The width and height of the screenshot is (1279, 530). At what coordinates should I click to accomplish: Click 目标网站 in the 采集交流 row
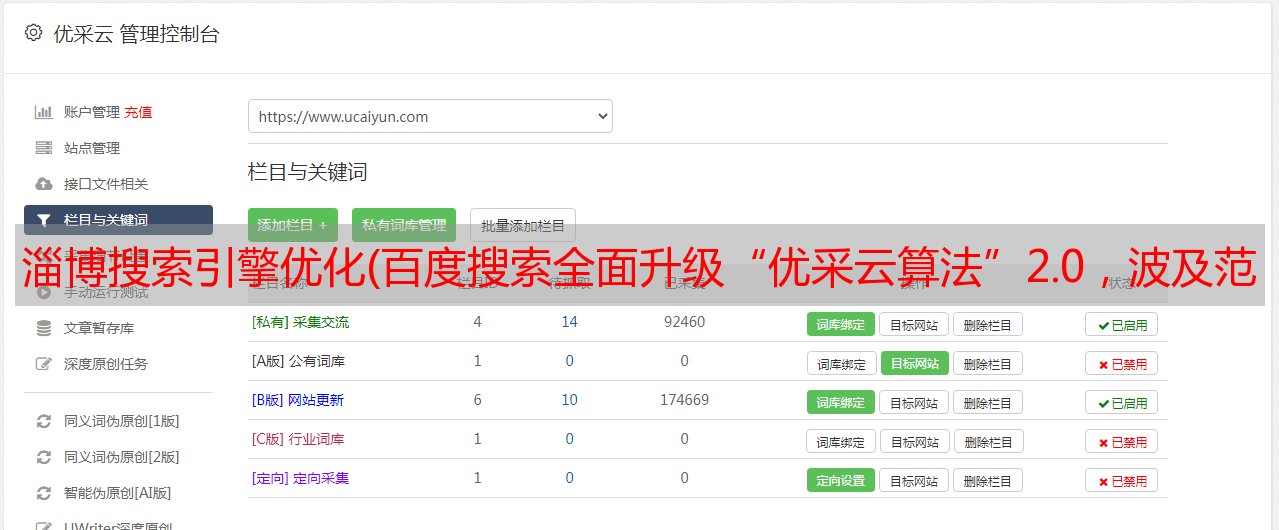tap(914, 324)
